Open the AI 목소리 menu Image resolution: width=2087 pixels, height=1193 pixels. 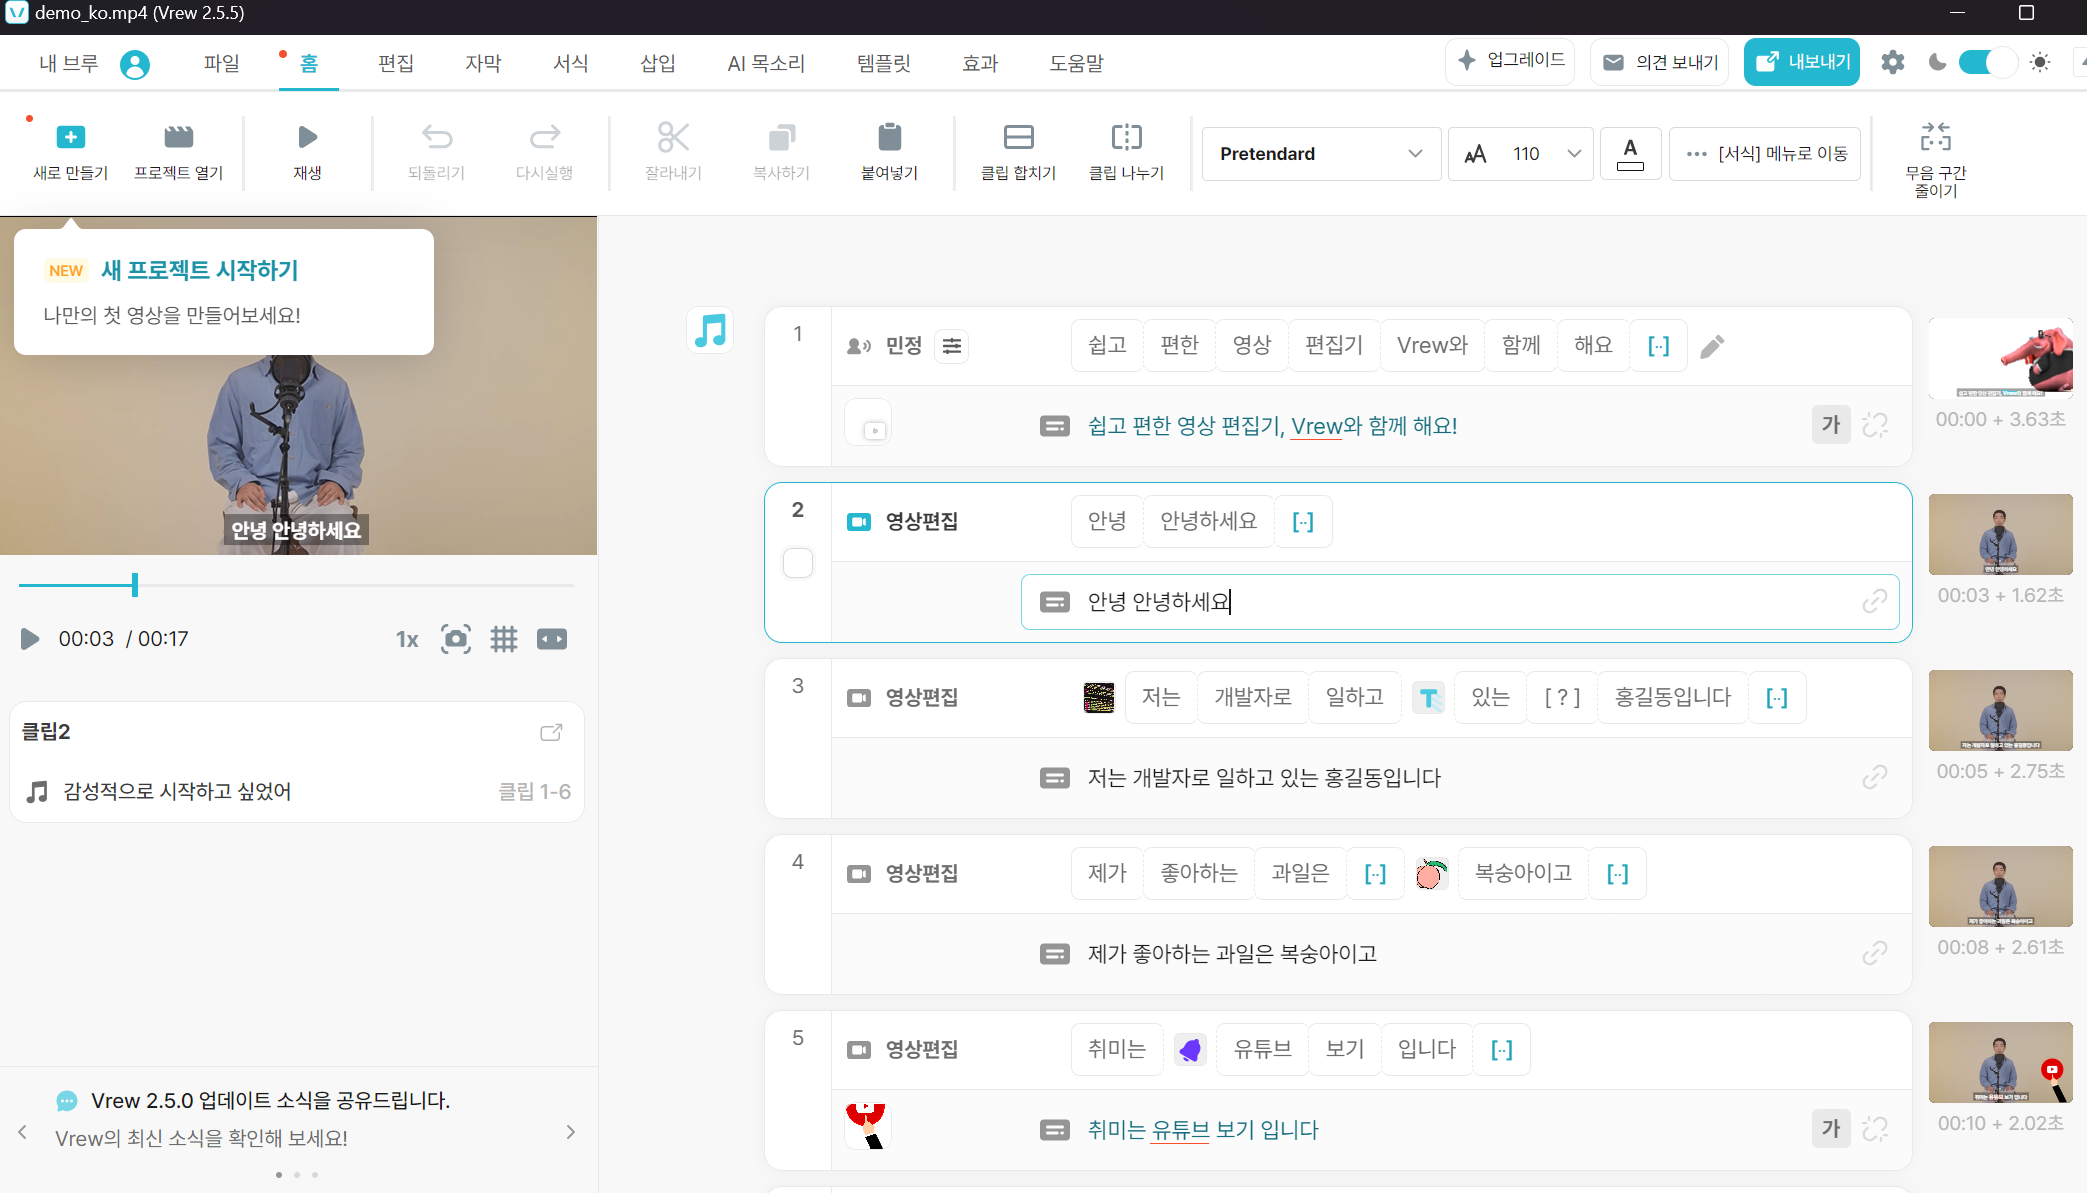[765, 62]
